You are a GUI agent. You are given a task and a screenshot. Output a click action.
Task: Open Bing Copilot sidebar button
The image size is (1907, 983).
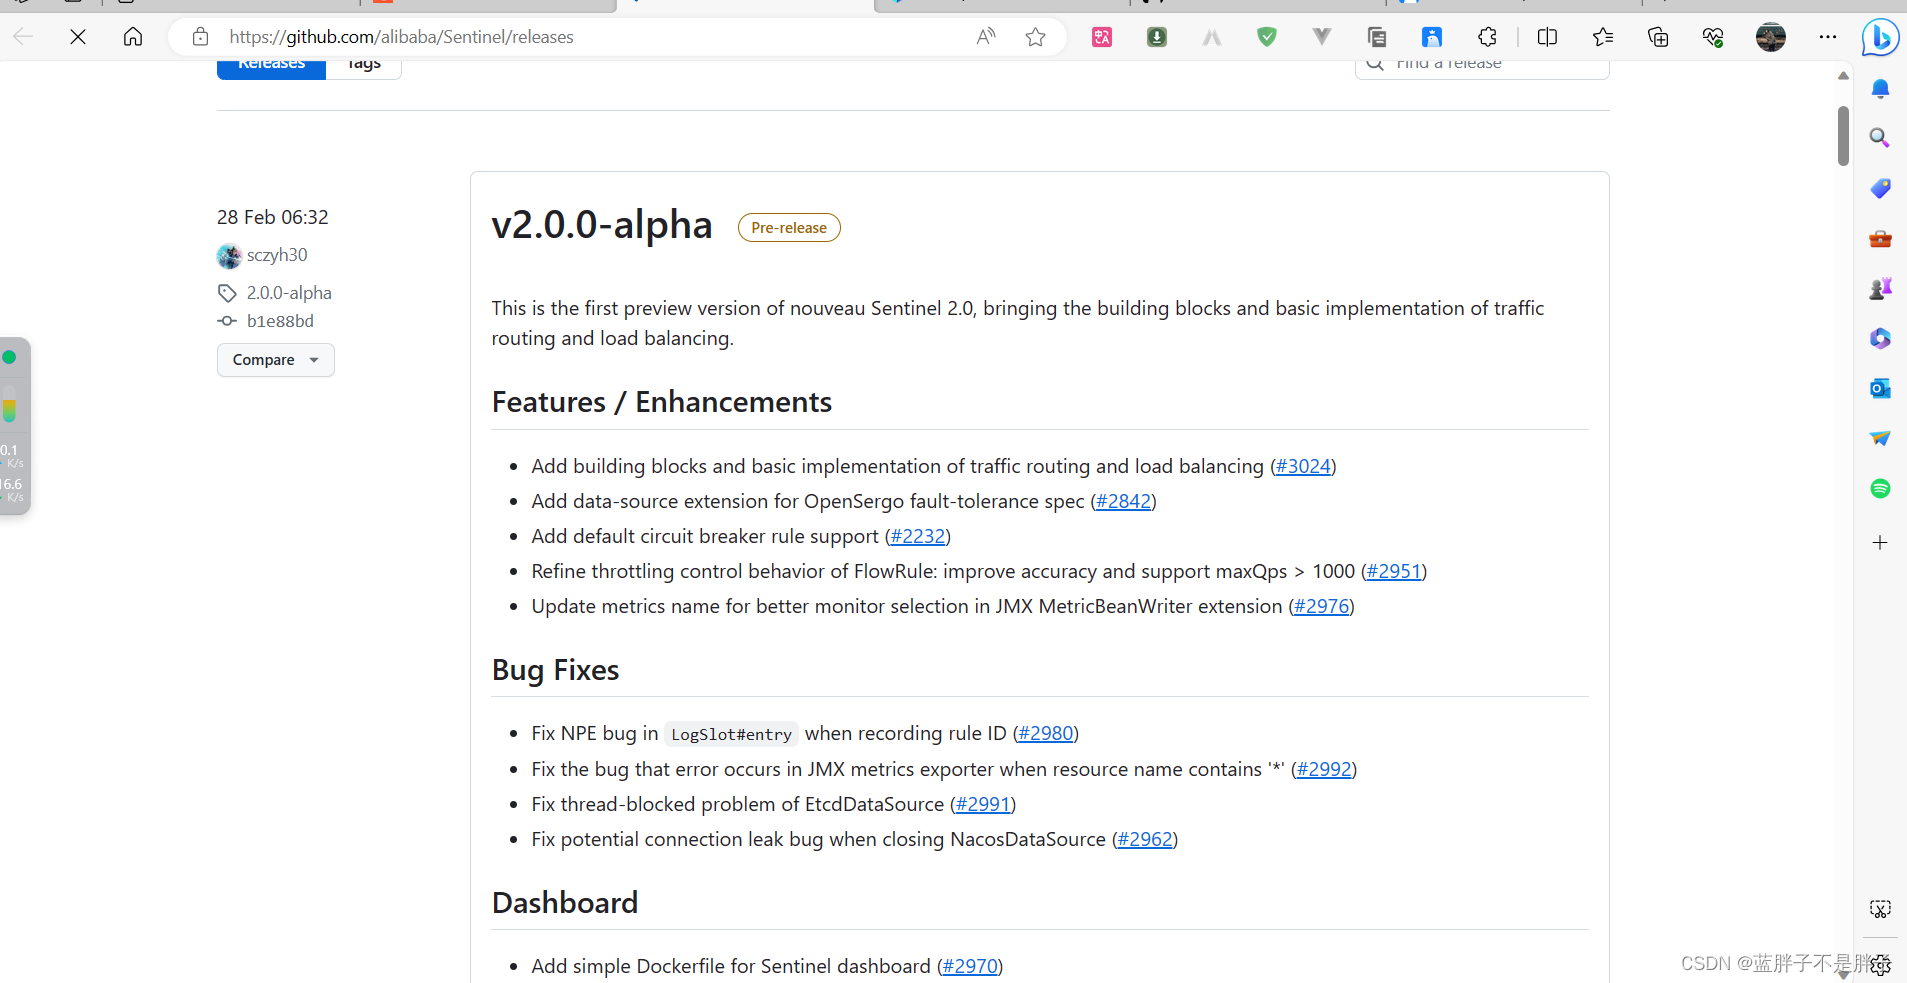click(x=1880, y=38)
